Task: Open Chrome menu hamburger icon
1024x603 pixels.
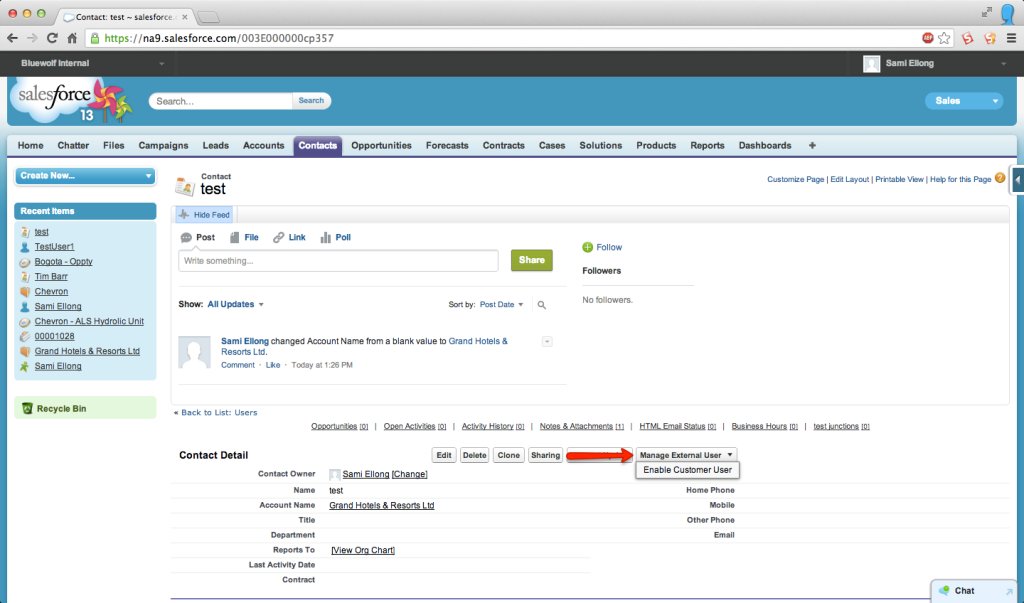Action: 1011,38
